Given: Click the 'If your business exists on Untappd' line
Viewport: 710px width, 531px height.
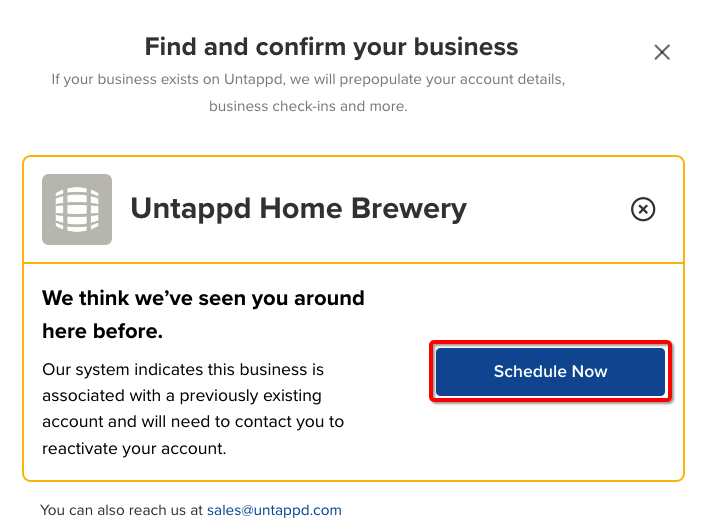Looking at the screenshot, I should point(308,80).
